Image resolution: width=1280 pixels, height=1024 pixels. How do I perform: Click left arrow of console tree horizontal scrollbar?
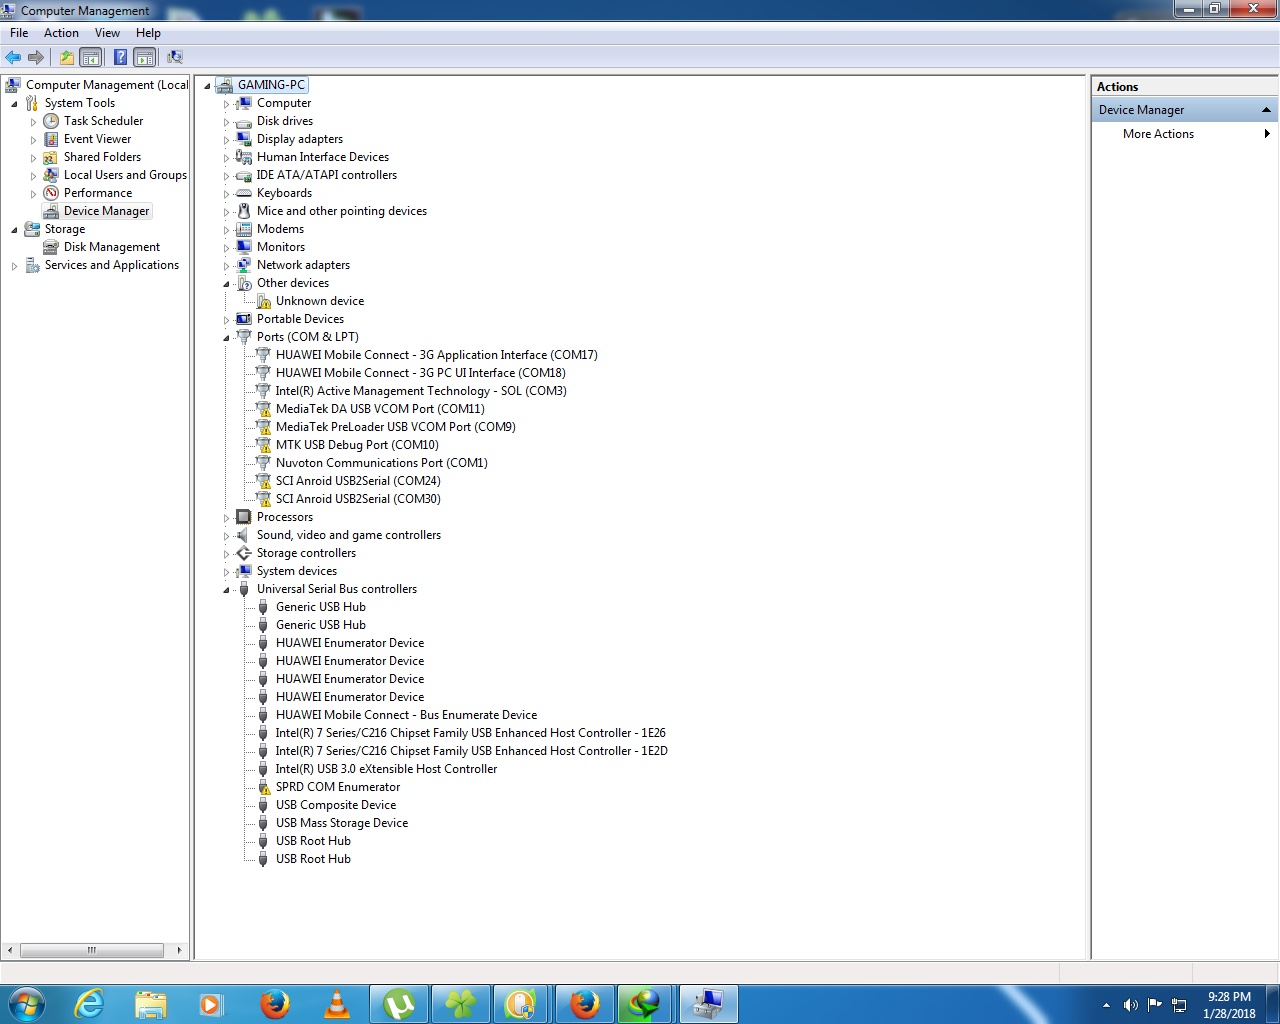(10, 950)
